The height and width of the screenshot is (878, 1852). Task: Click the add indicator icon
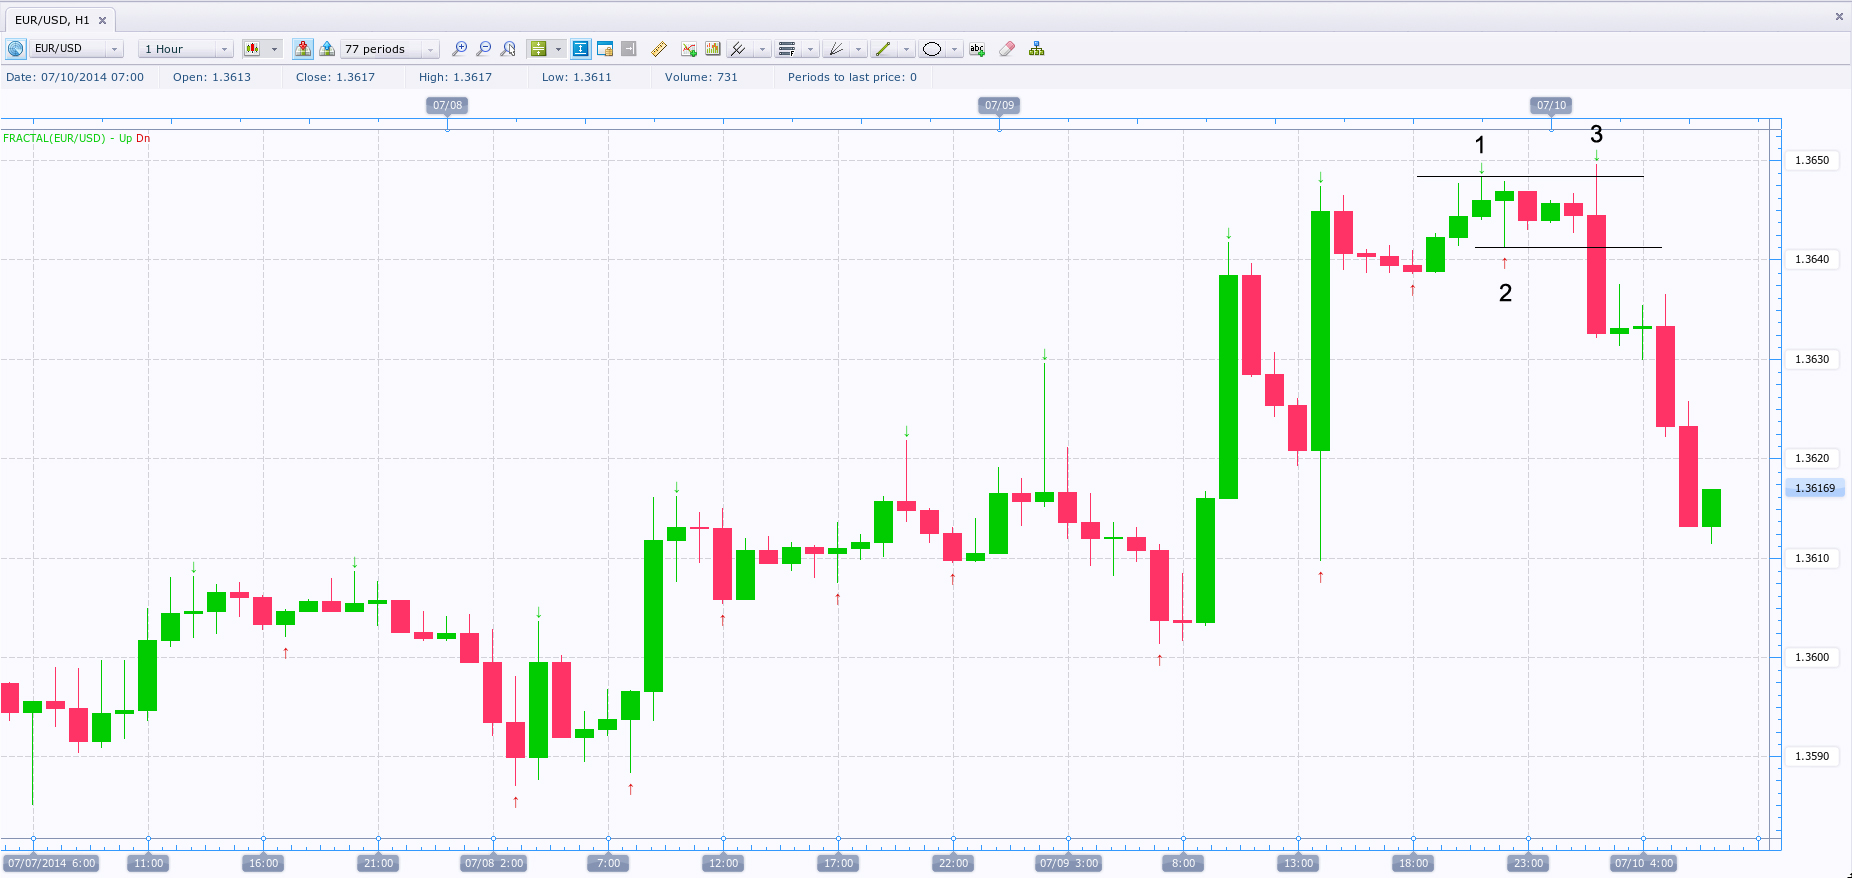(689, 49)
